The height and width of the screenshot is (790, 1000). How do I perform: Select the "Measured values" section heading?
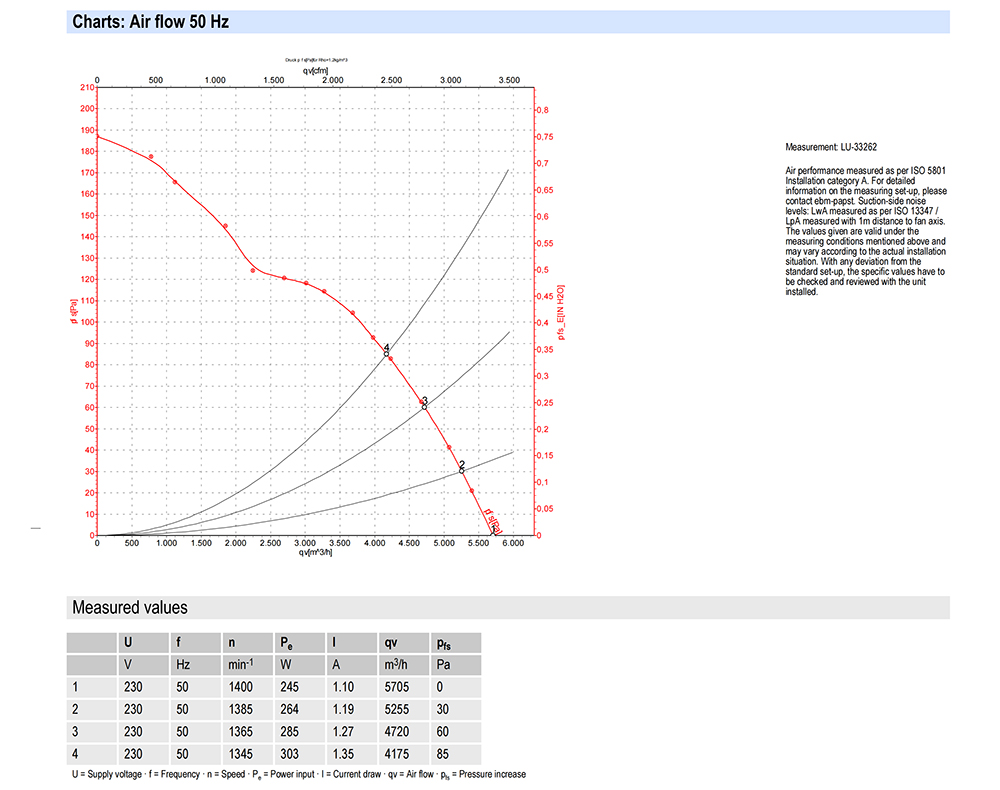tap(129, 607)
